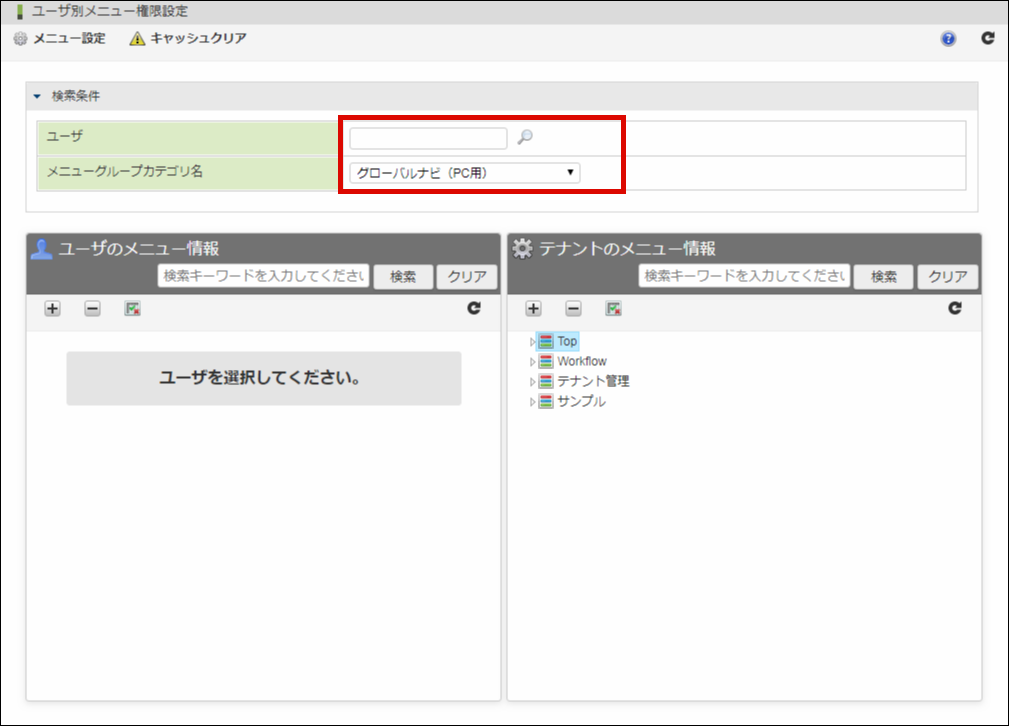Click the gear icon on テナントのメニュー情報 header
The height and width of the screenshot is (726, 1009).
coord(520,250)
